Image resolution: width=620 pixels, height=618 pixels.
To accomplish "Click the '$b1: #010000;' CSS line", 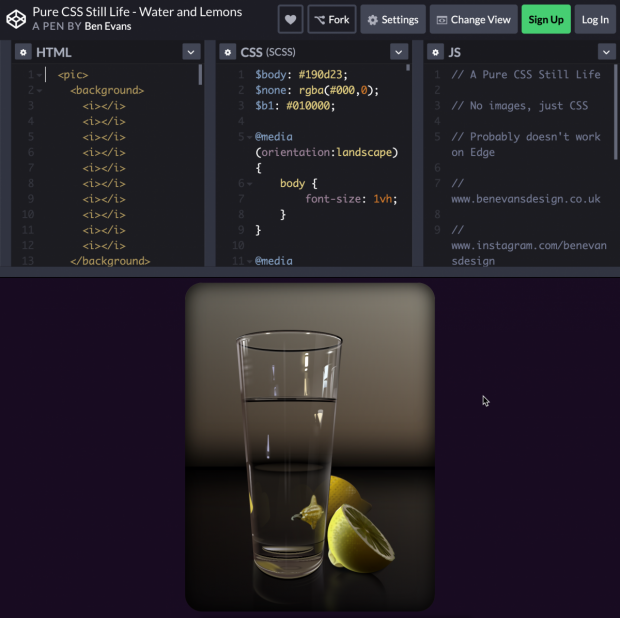I will click(x=295, y=106).
